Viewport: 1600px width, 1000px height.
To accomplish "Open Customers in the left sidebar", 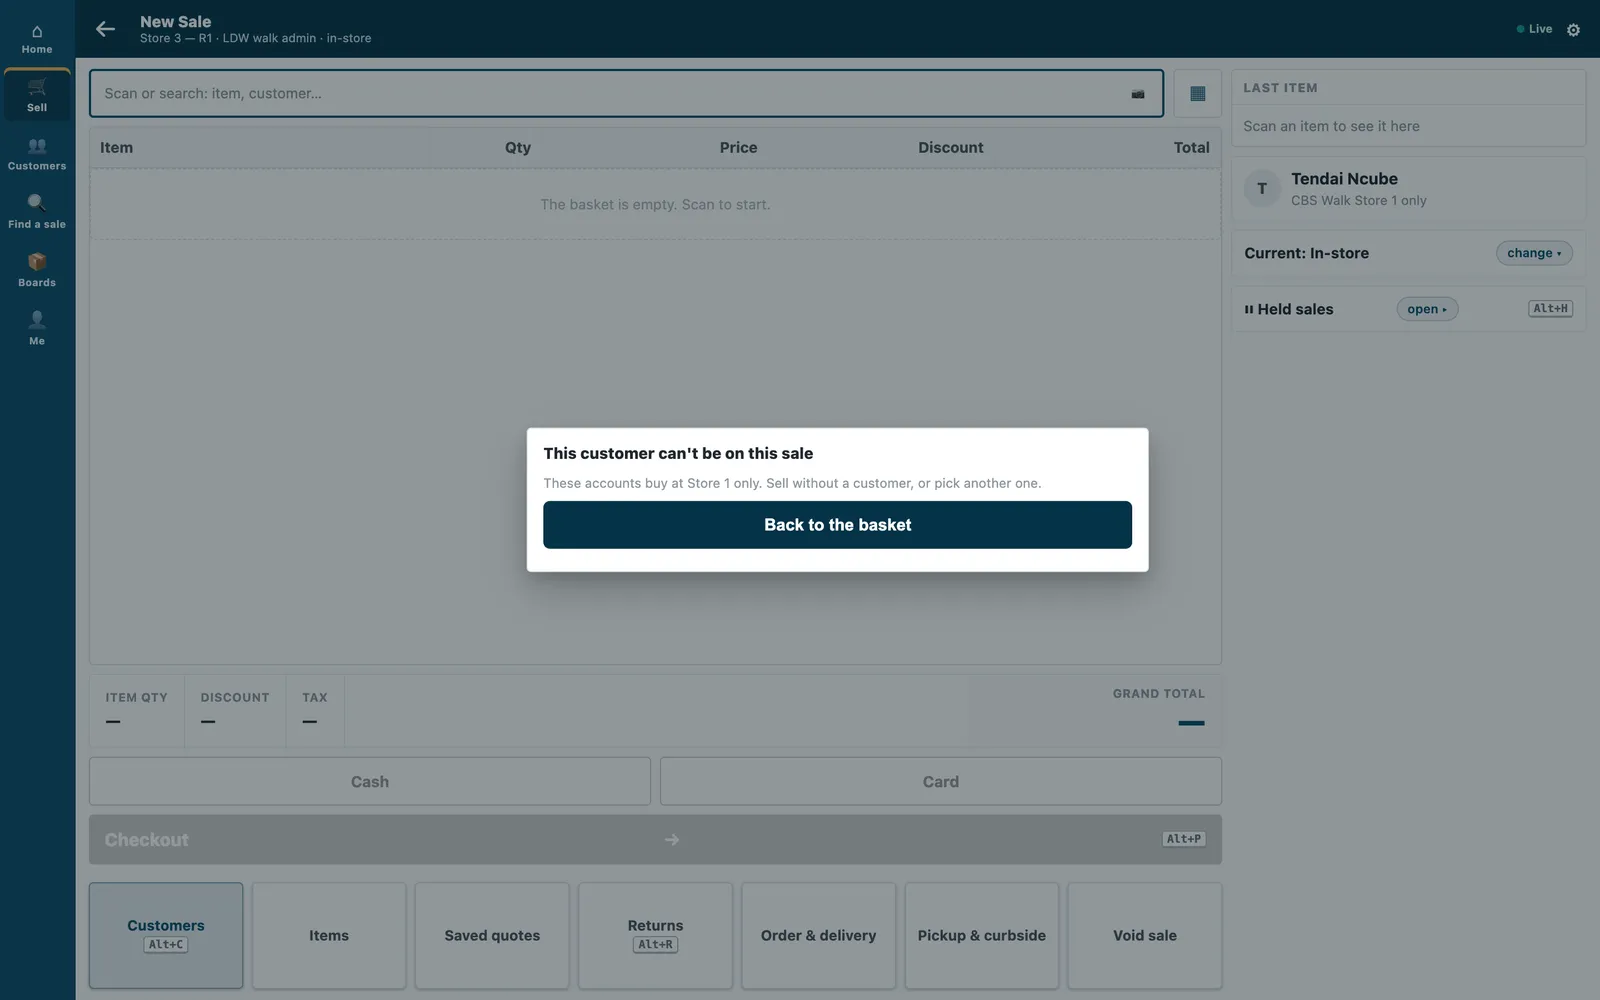I will click(37, 154).
